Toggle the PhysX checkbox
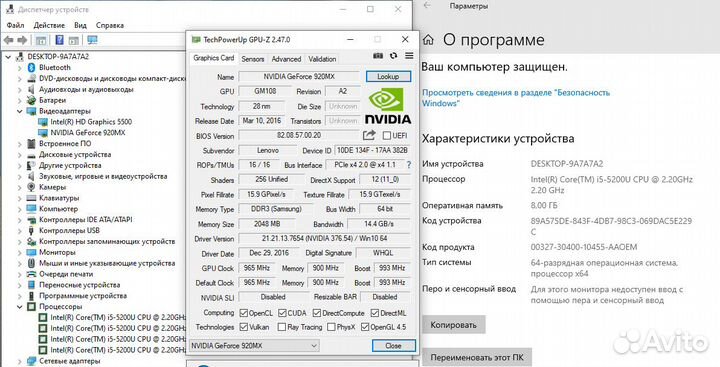This screenshot has width=720, height=367. pos(331,327)
